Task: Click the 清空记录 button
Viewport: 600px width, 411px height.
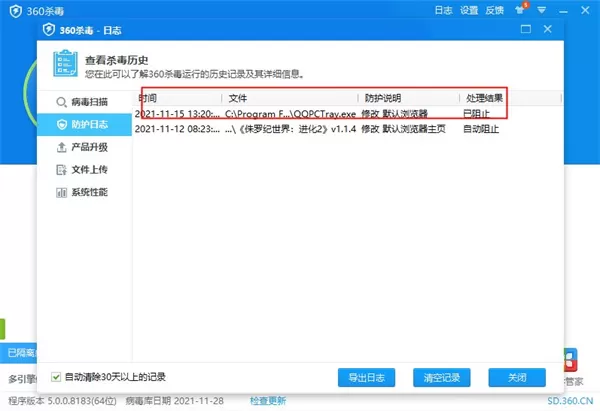Action: point(442,378)
